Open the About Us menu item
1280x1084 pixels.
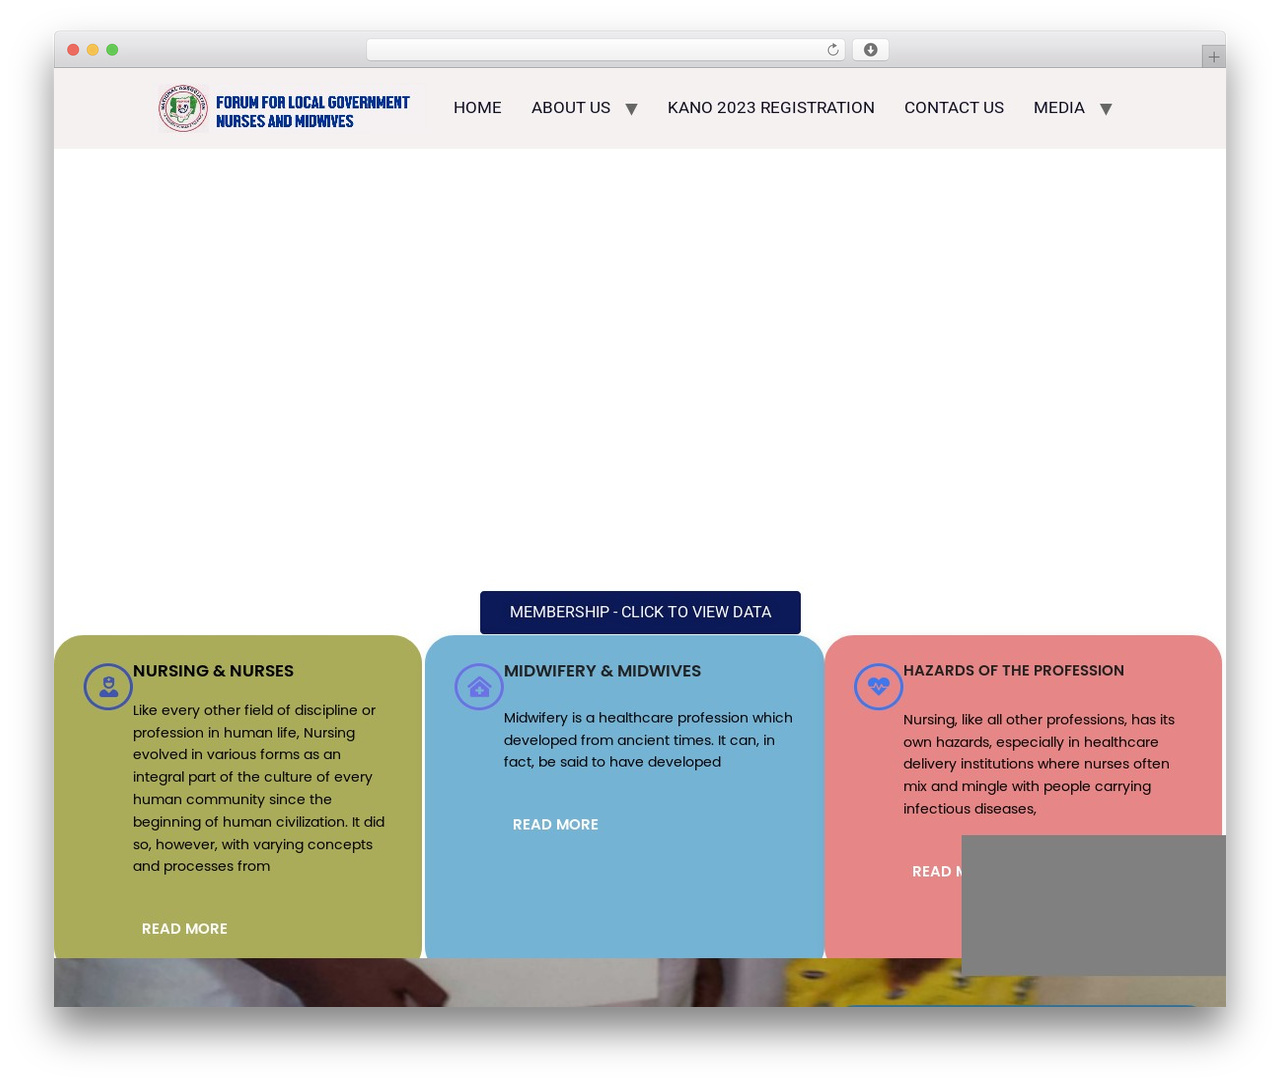(x=571, y=108)
